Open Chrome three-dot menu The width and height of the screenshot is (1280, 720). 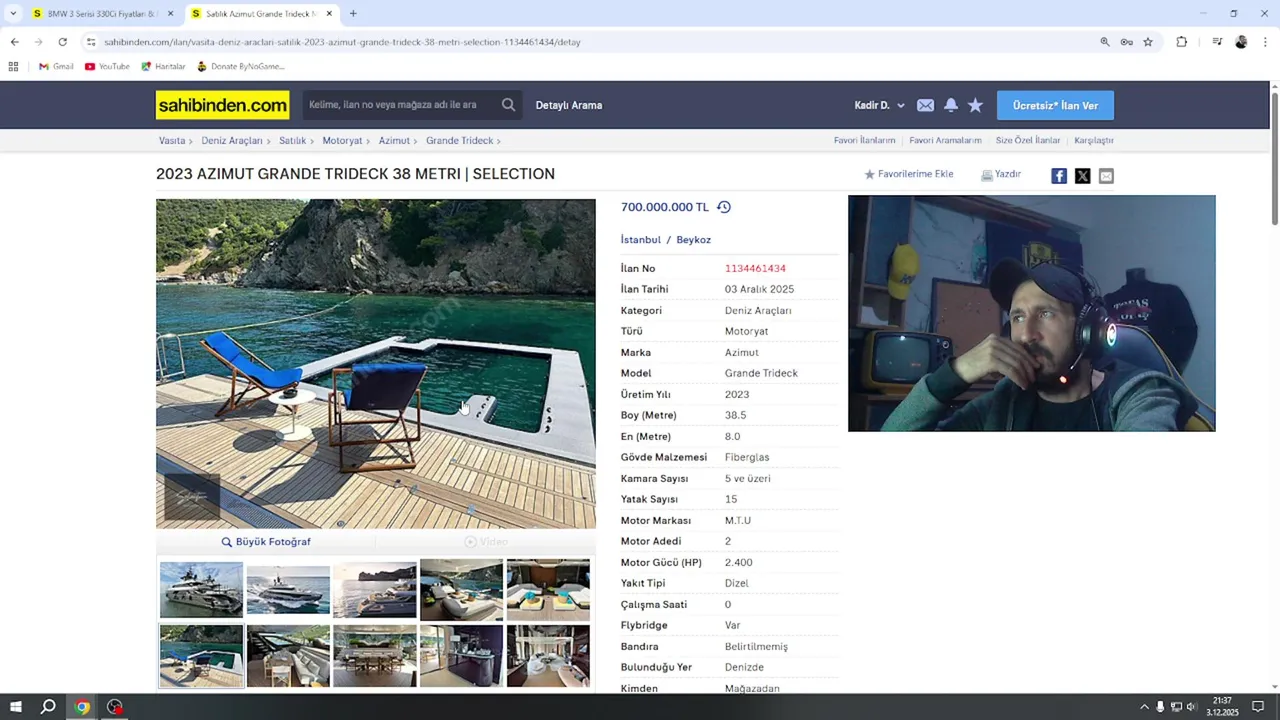pos(1265,42)
